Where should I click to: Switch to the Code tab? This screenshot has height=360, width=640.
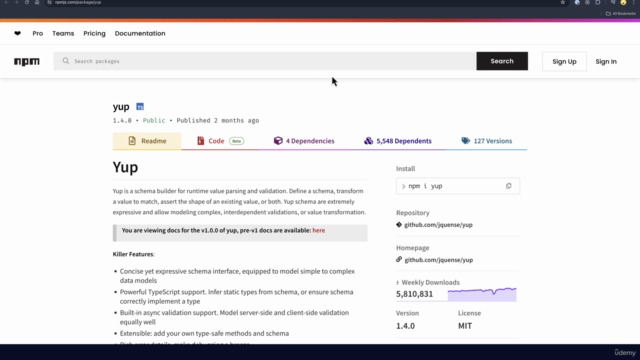coord(220,141)
